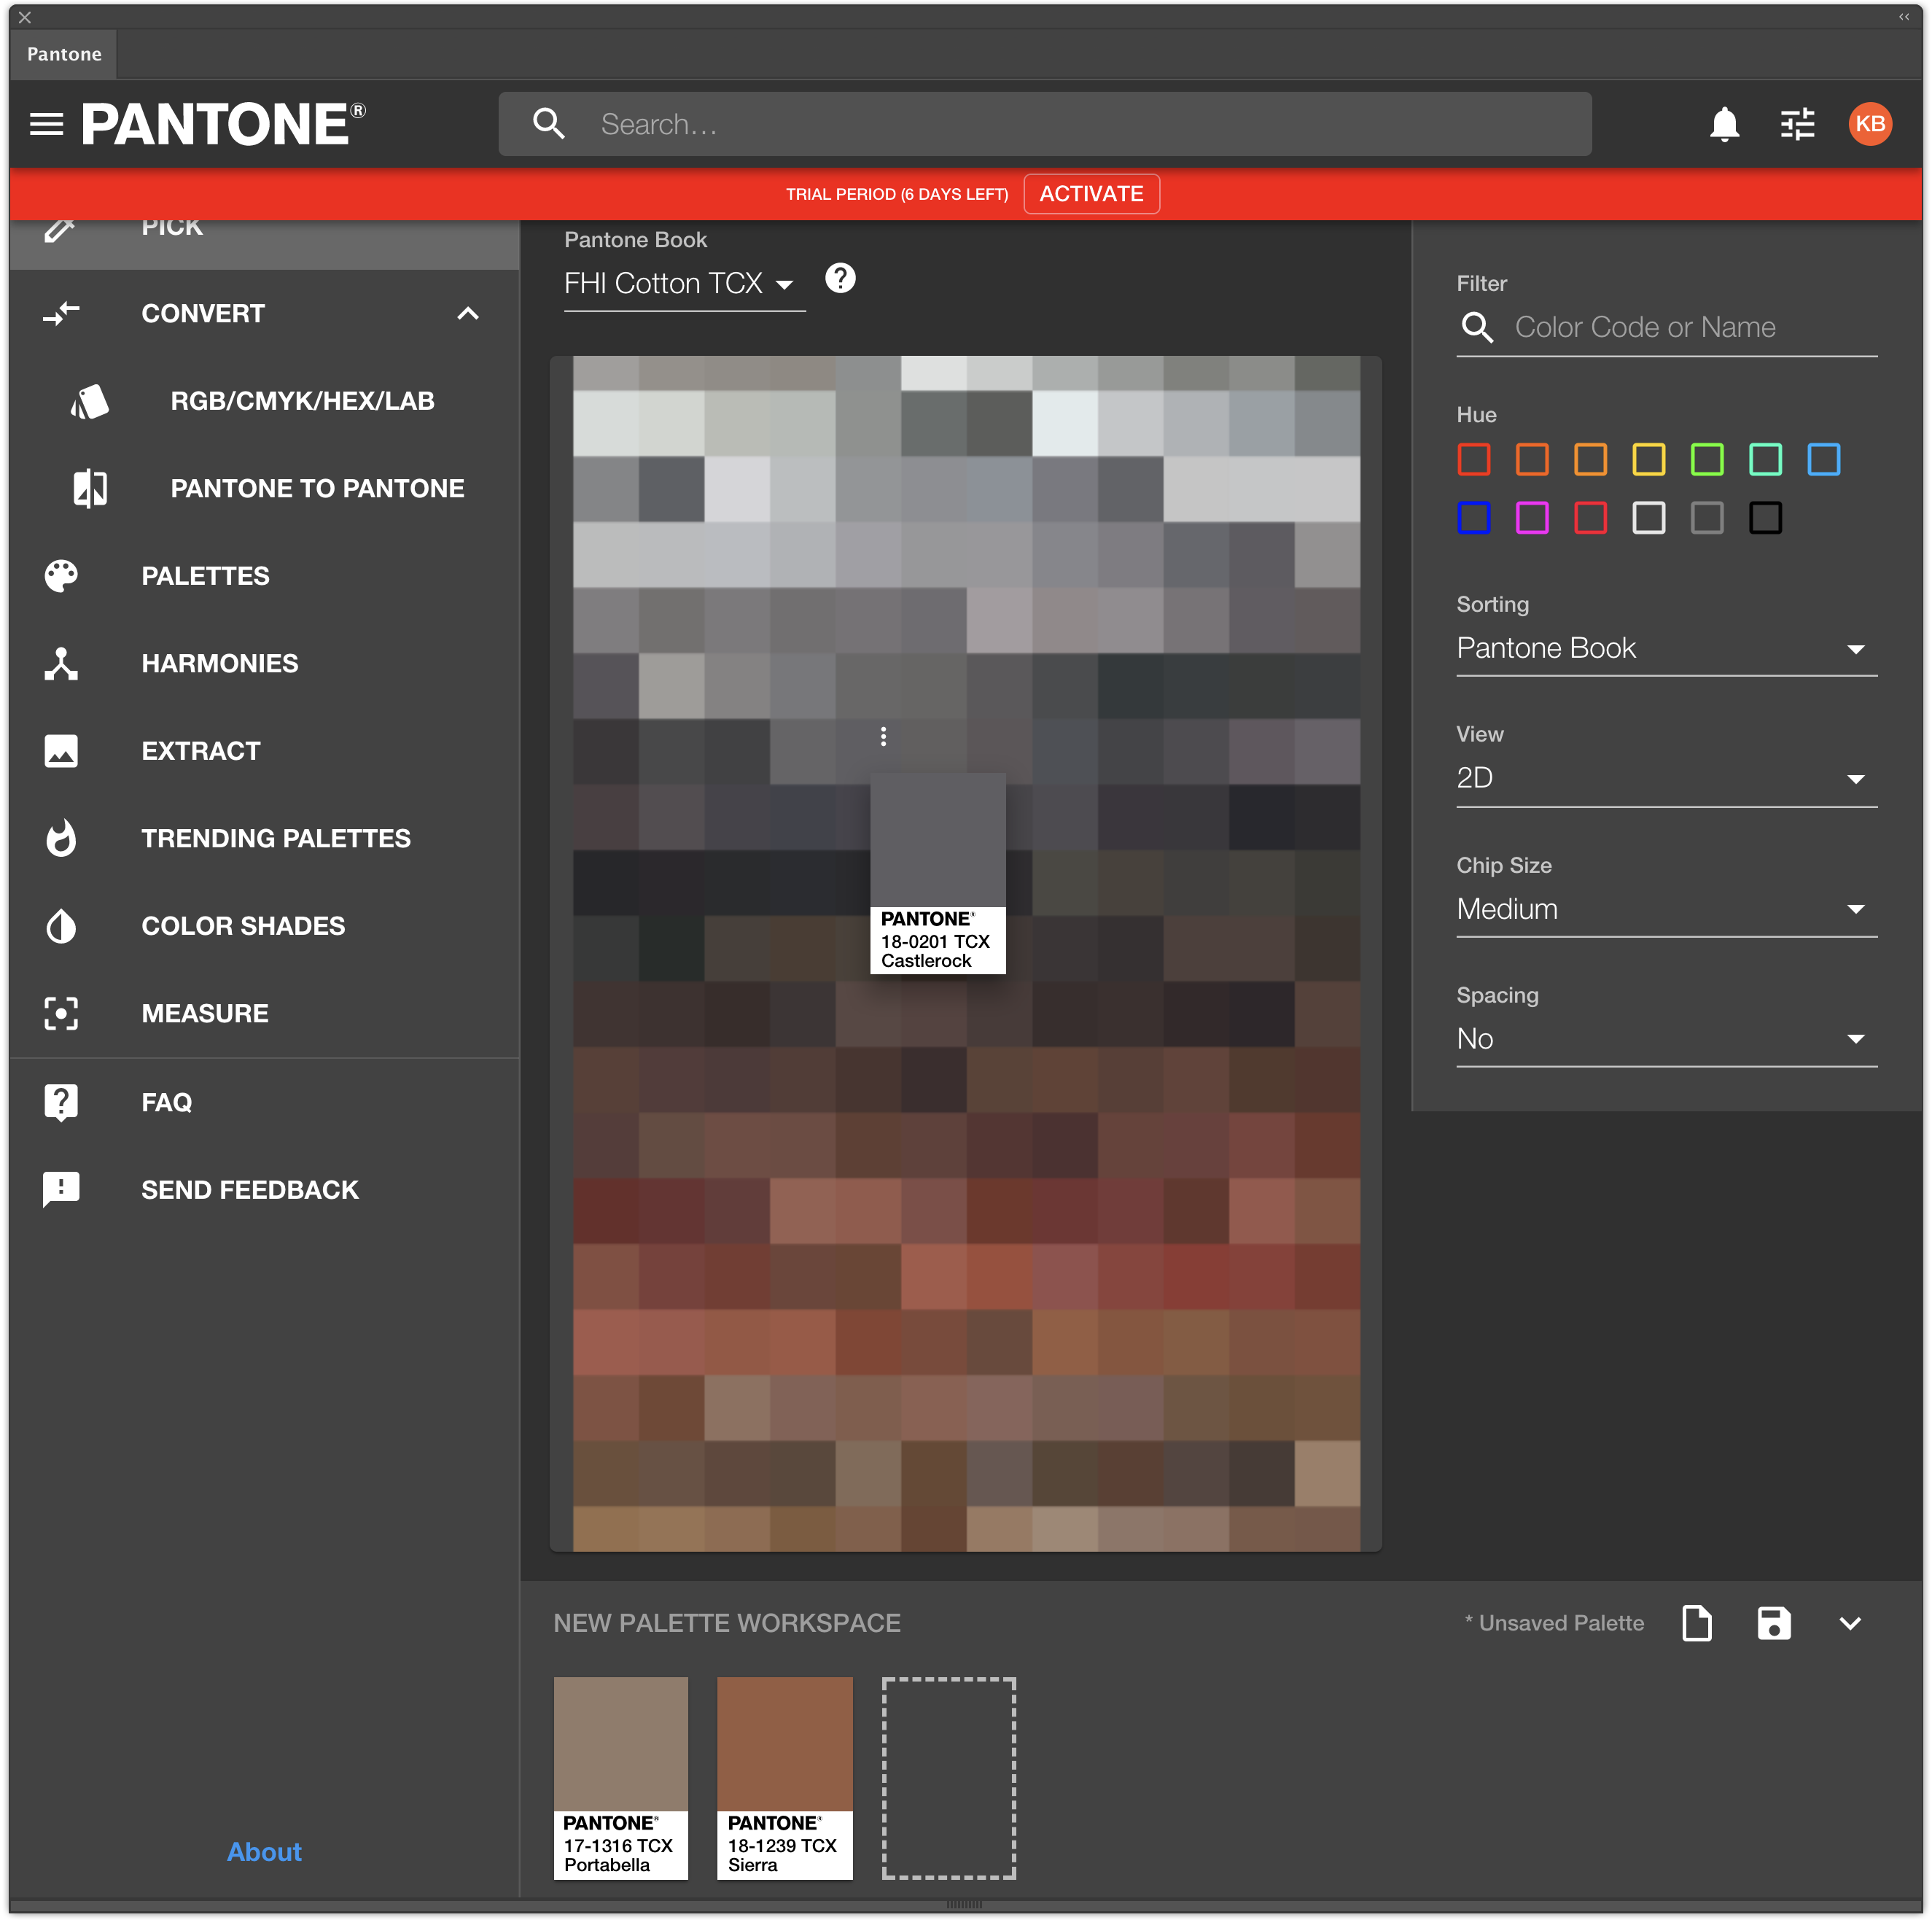Open the Sorting dropdown showing Pantone Book
The image size is (1932, 1928).
point(1666,648)
